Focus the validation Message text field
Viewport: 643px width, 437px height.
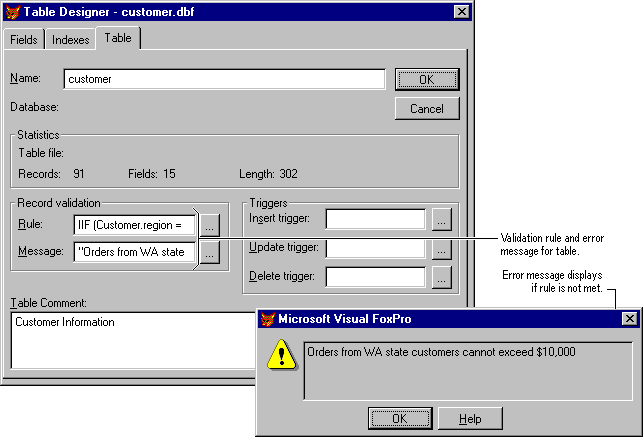click(134, 253)
